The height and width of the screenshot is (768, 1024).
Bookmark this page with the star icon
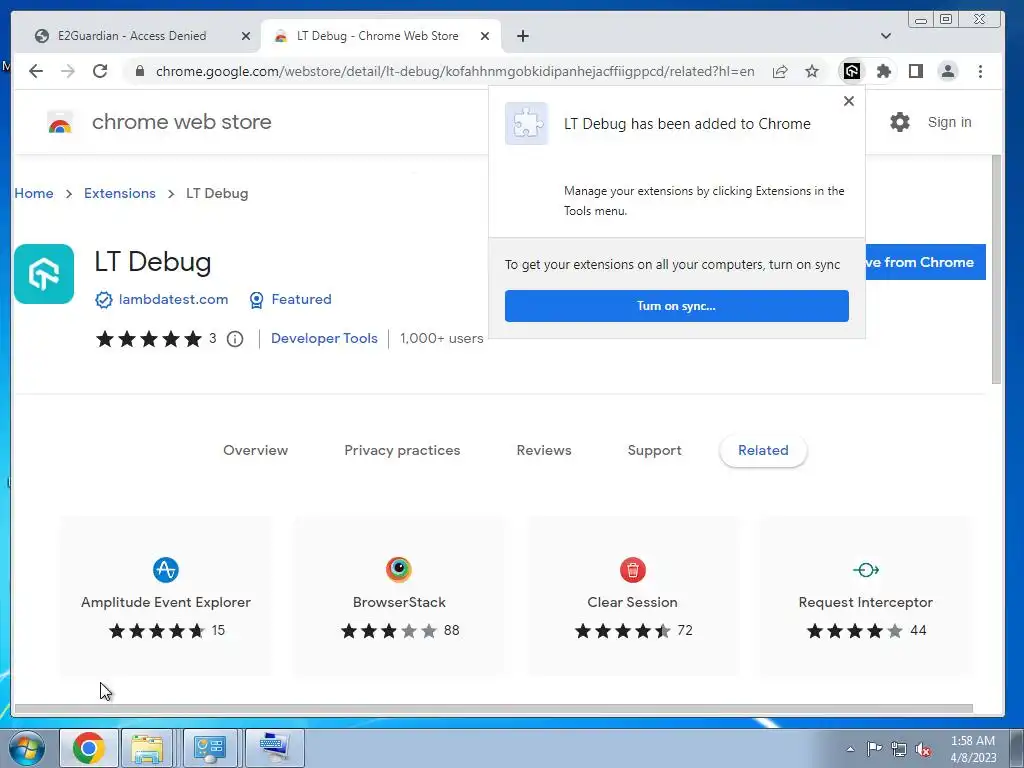[812, 71]
